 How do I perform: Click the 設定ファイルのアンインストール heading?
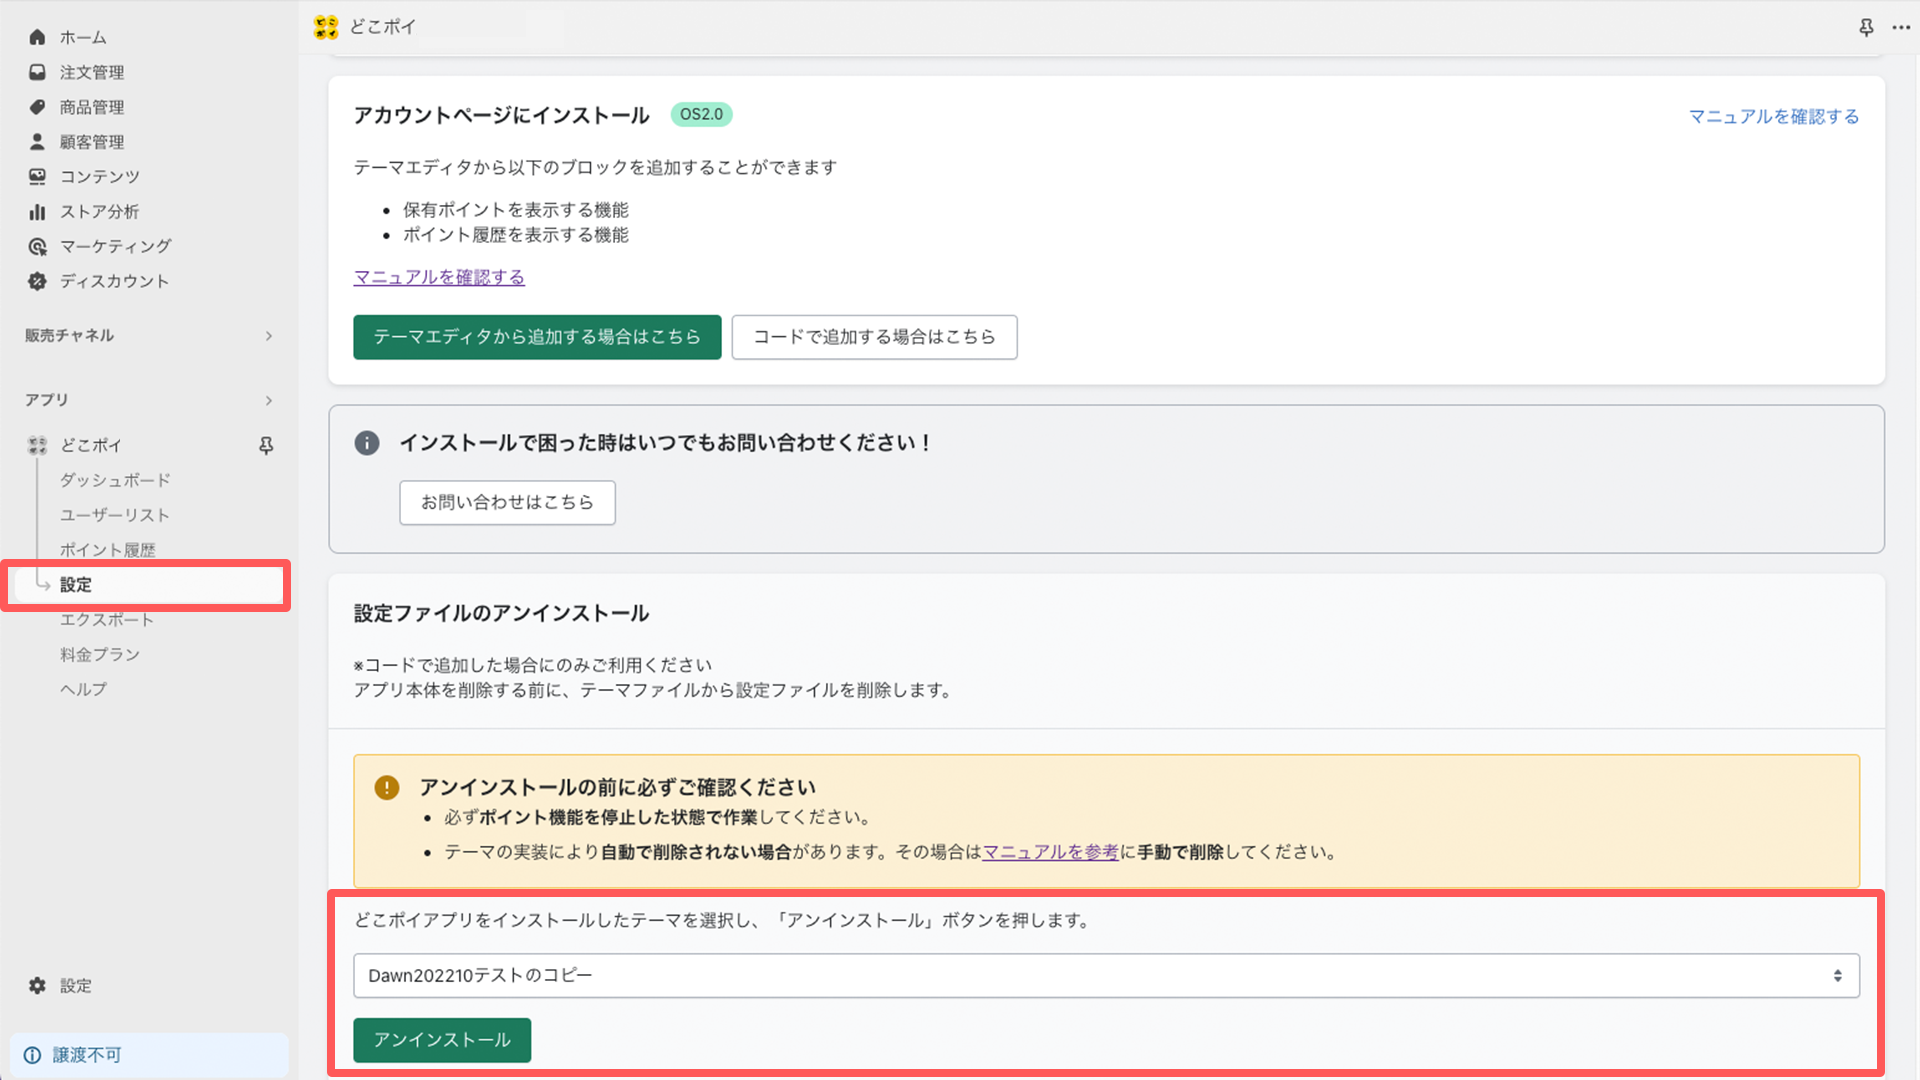tap(501, 614)
